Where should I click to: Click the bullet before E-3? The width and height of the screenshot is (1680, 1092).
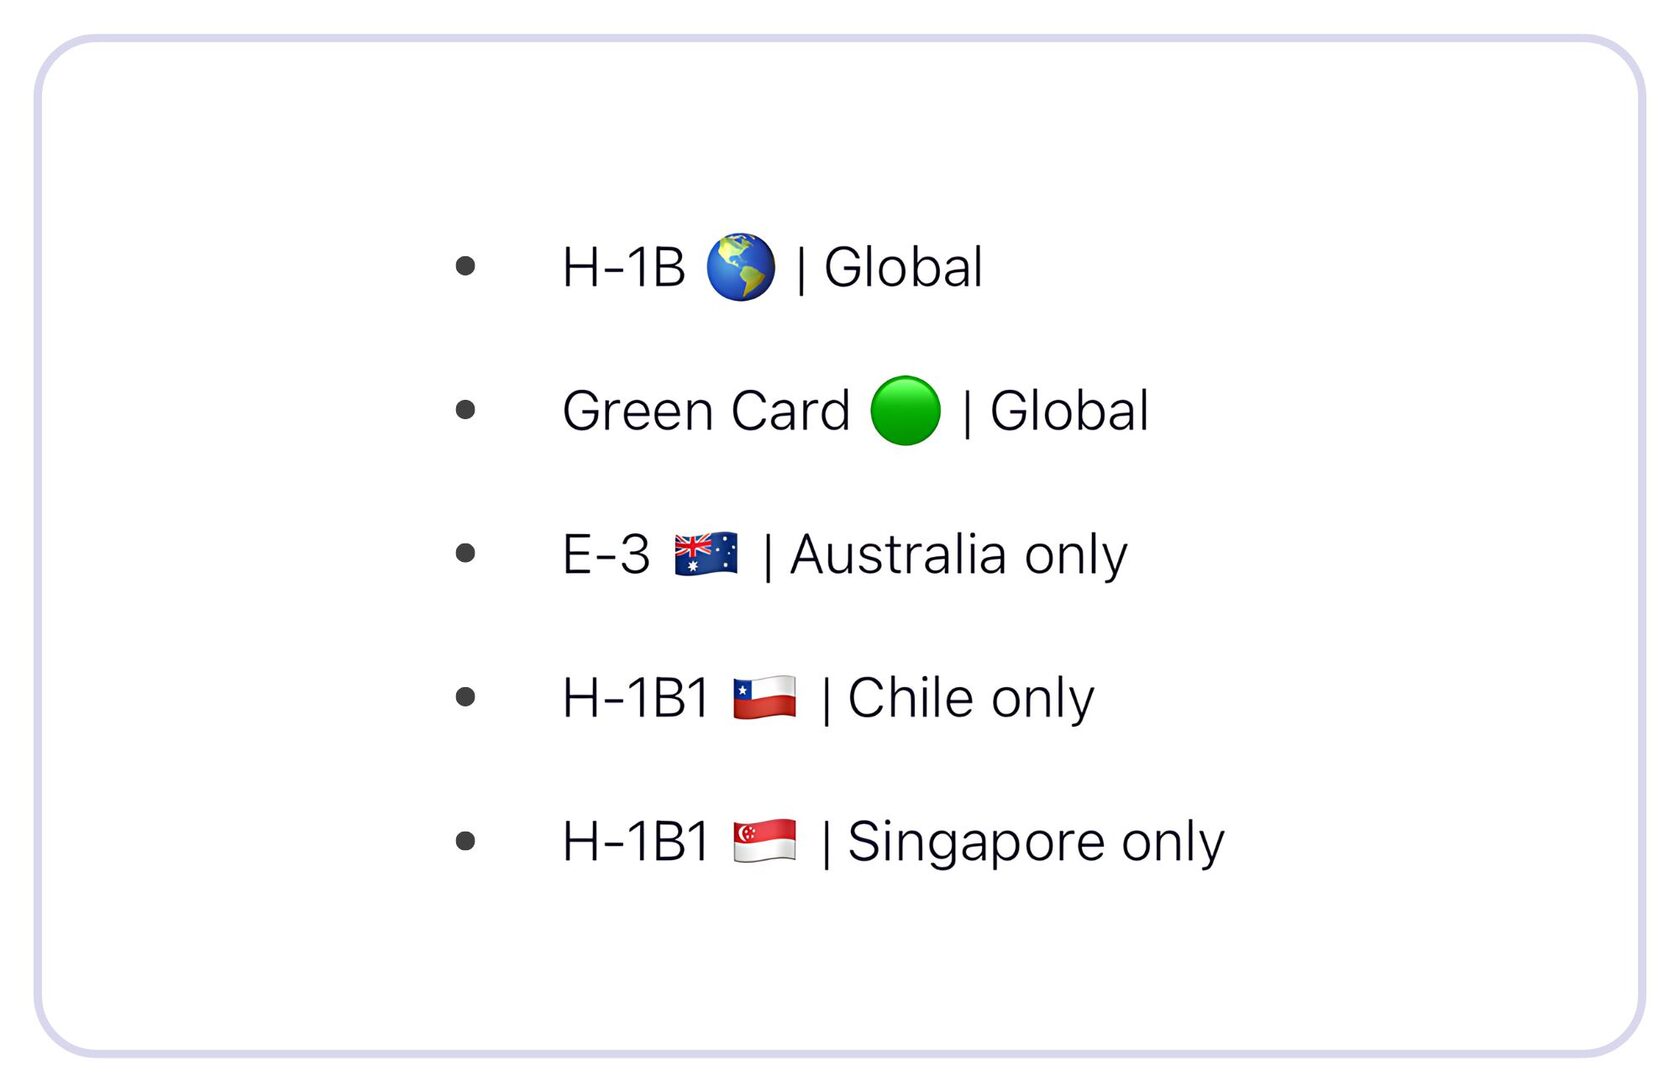point(465,553)
